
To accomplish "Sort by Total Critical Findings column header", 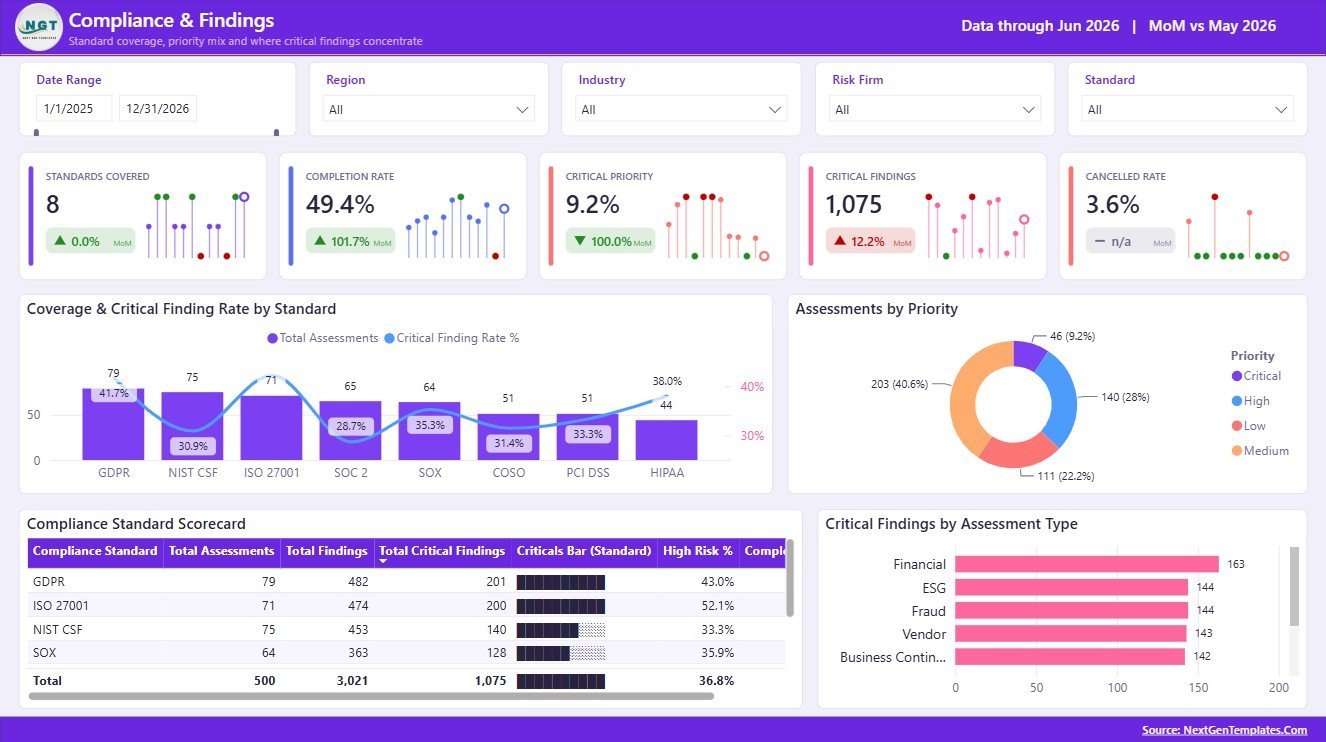I will click(442, 551).
